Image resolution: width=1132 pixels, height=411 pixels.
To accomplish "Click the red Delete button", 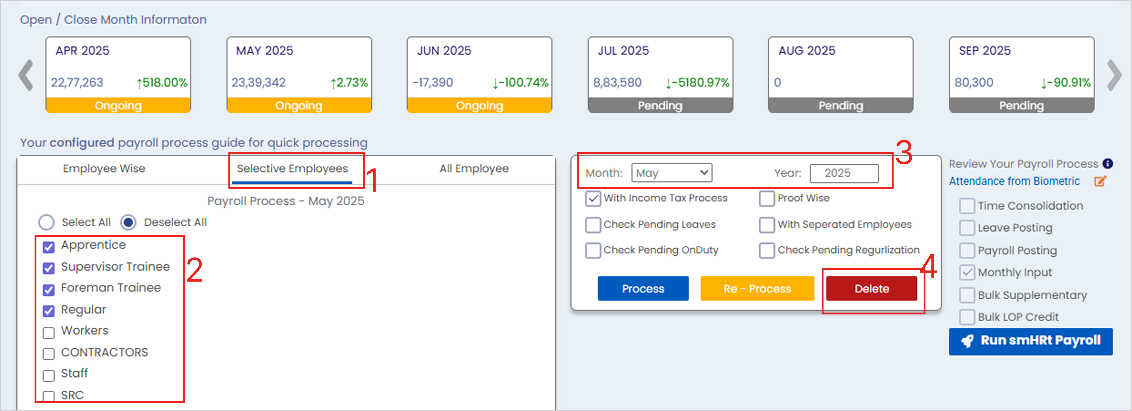I will pyautogui.click(x=871, y=288).
